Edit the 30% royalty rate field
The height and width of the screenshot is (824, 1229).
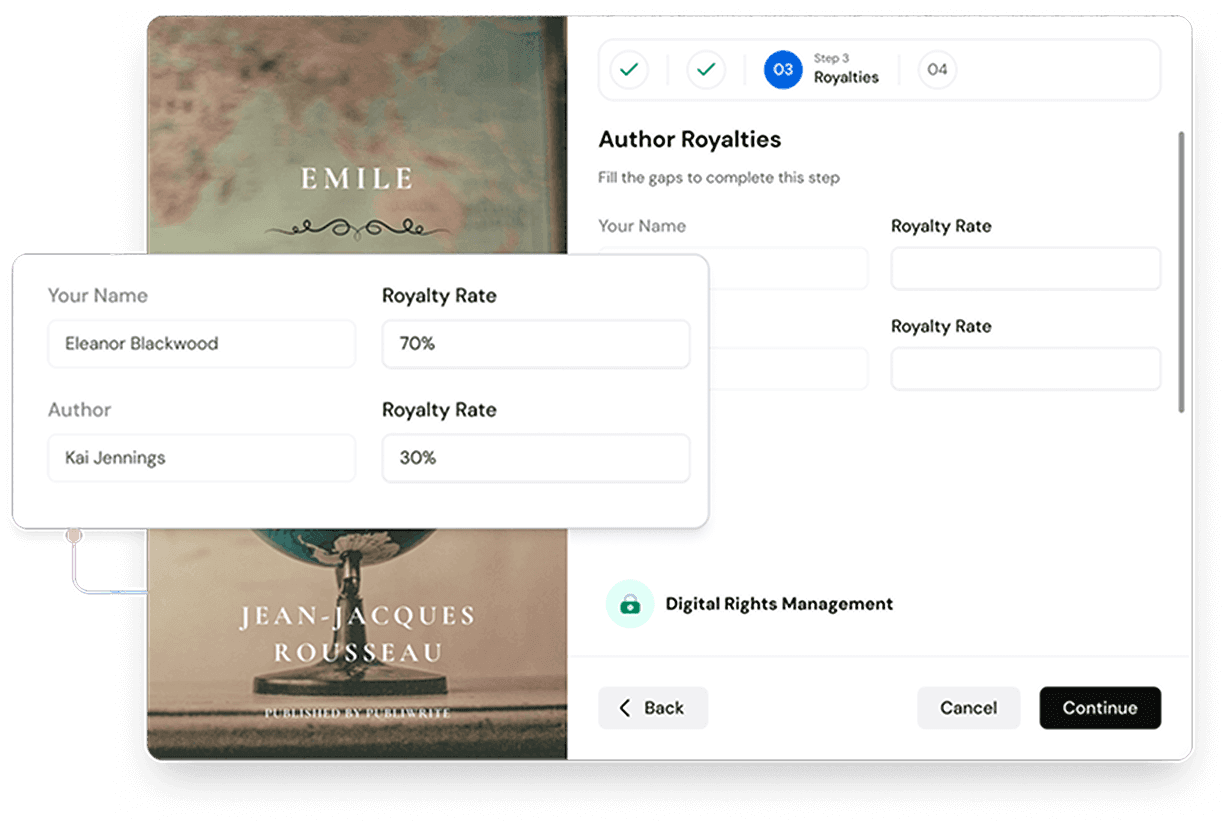click(x=536, y=458)
